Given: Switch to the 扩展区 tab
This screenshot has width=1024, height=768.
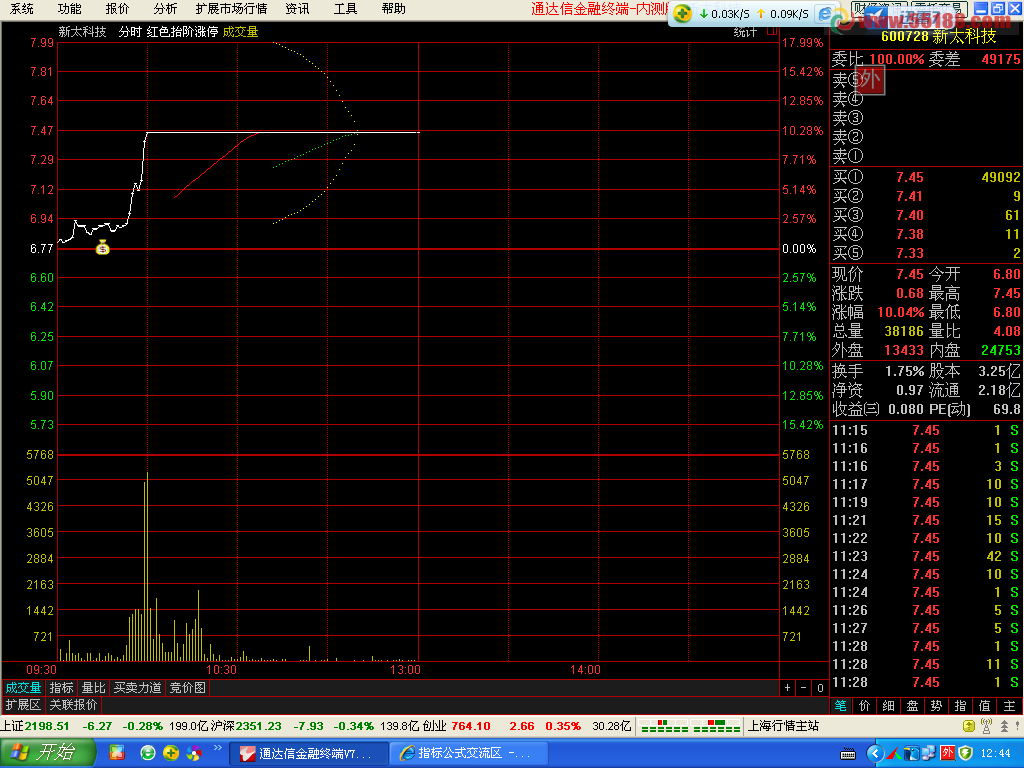Looking at the screenshot, I should point(23,705).
